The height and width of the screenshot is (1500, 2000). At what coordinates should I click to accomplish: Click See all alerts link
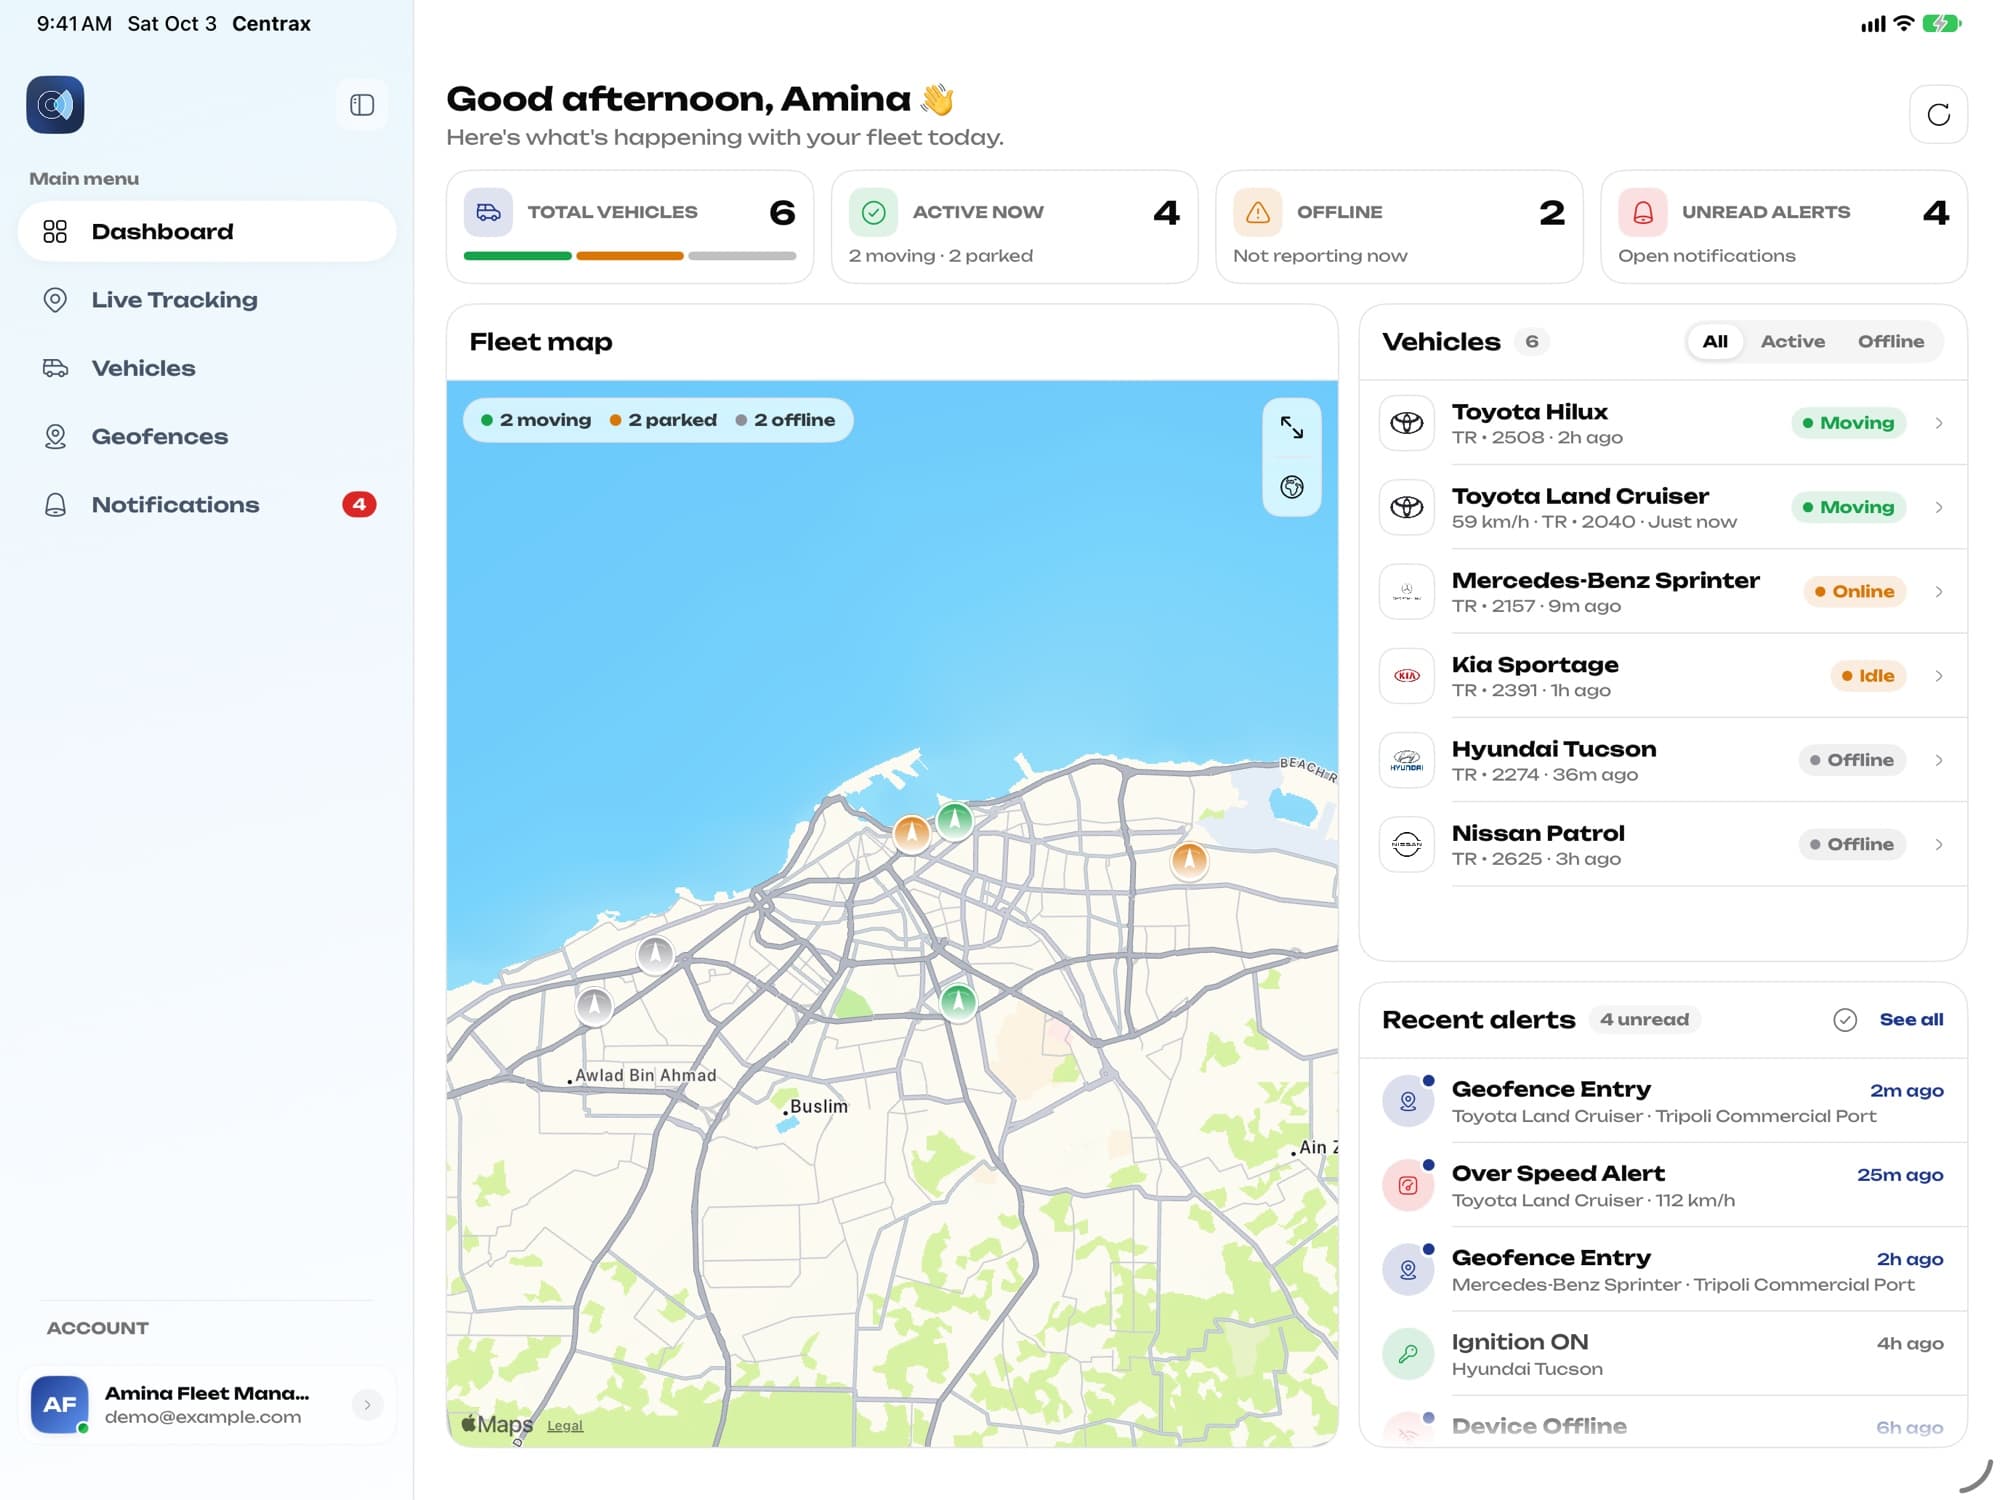point(1911,1020)
